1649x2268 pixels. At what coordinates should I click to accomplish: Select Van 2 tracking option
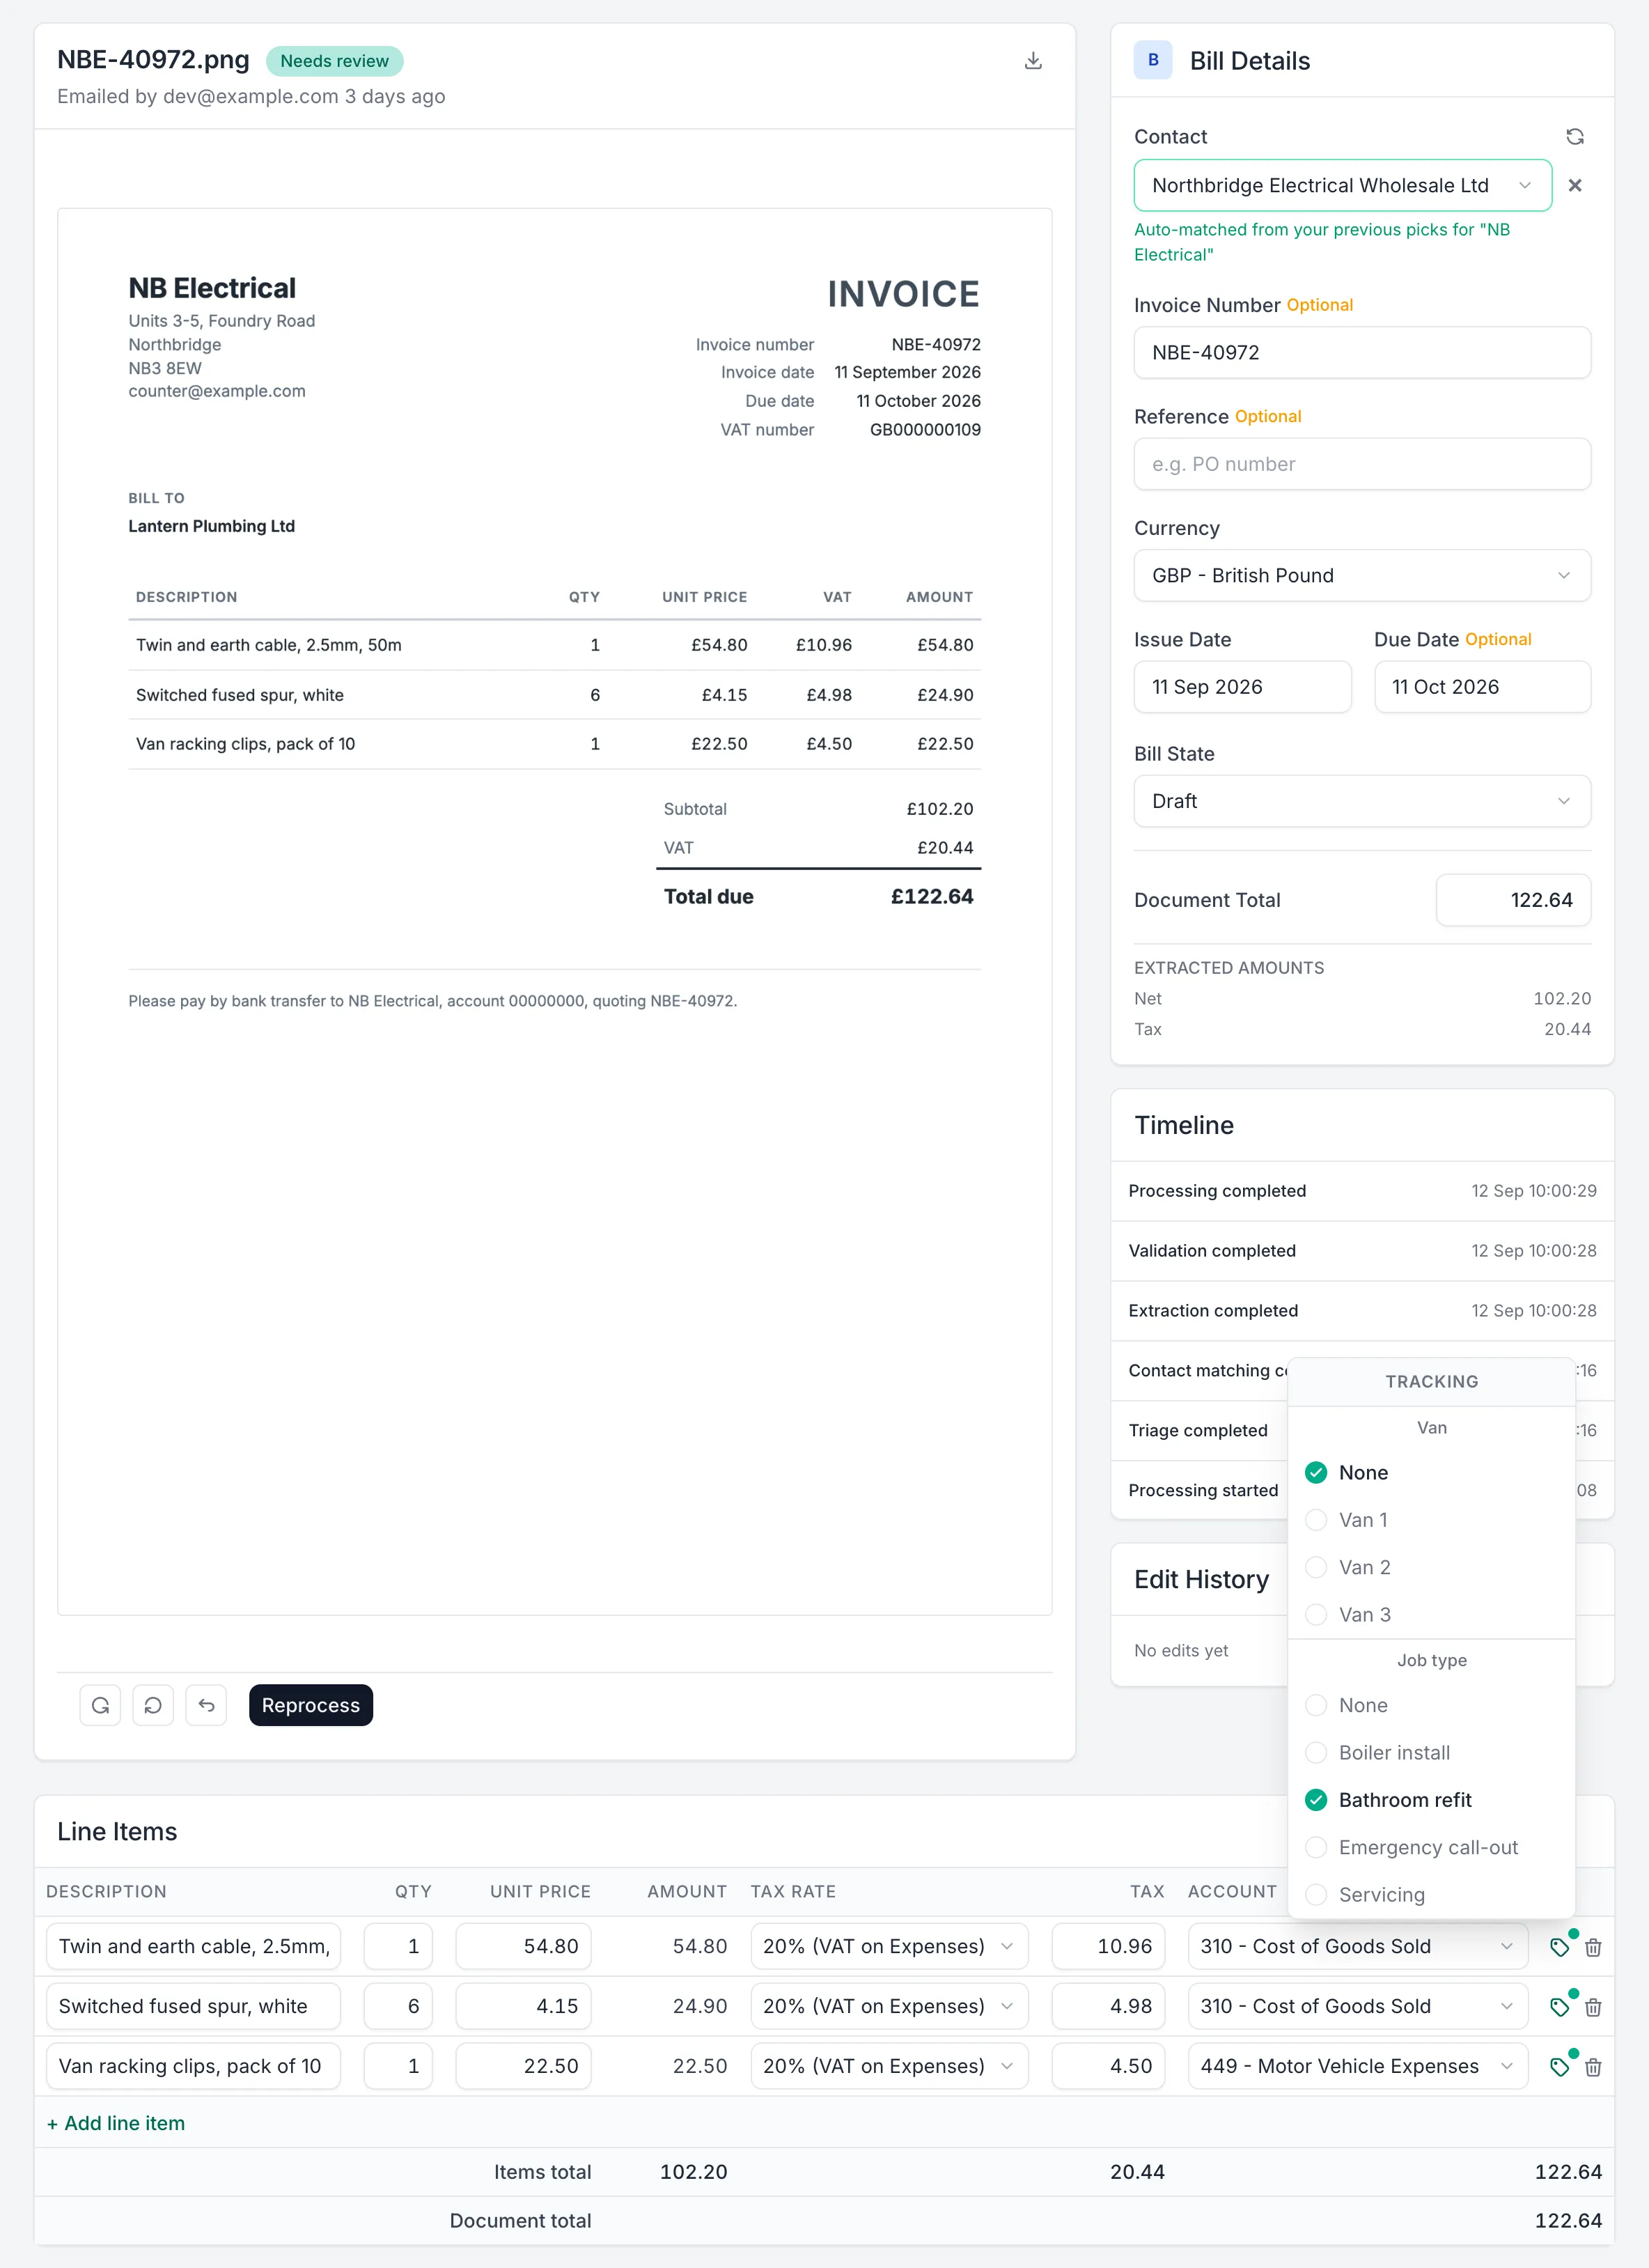coord(1431,1567)
